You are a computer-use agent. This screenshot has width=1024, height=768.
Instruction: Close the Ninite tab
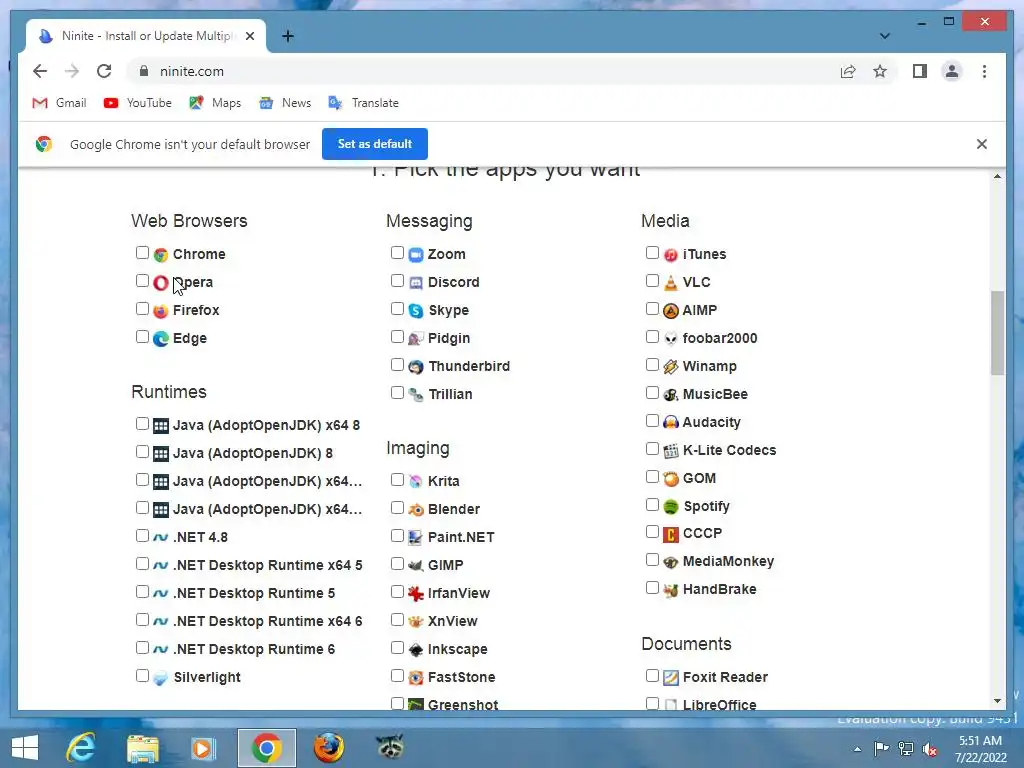tap(250, 36)
